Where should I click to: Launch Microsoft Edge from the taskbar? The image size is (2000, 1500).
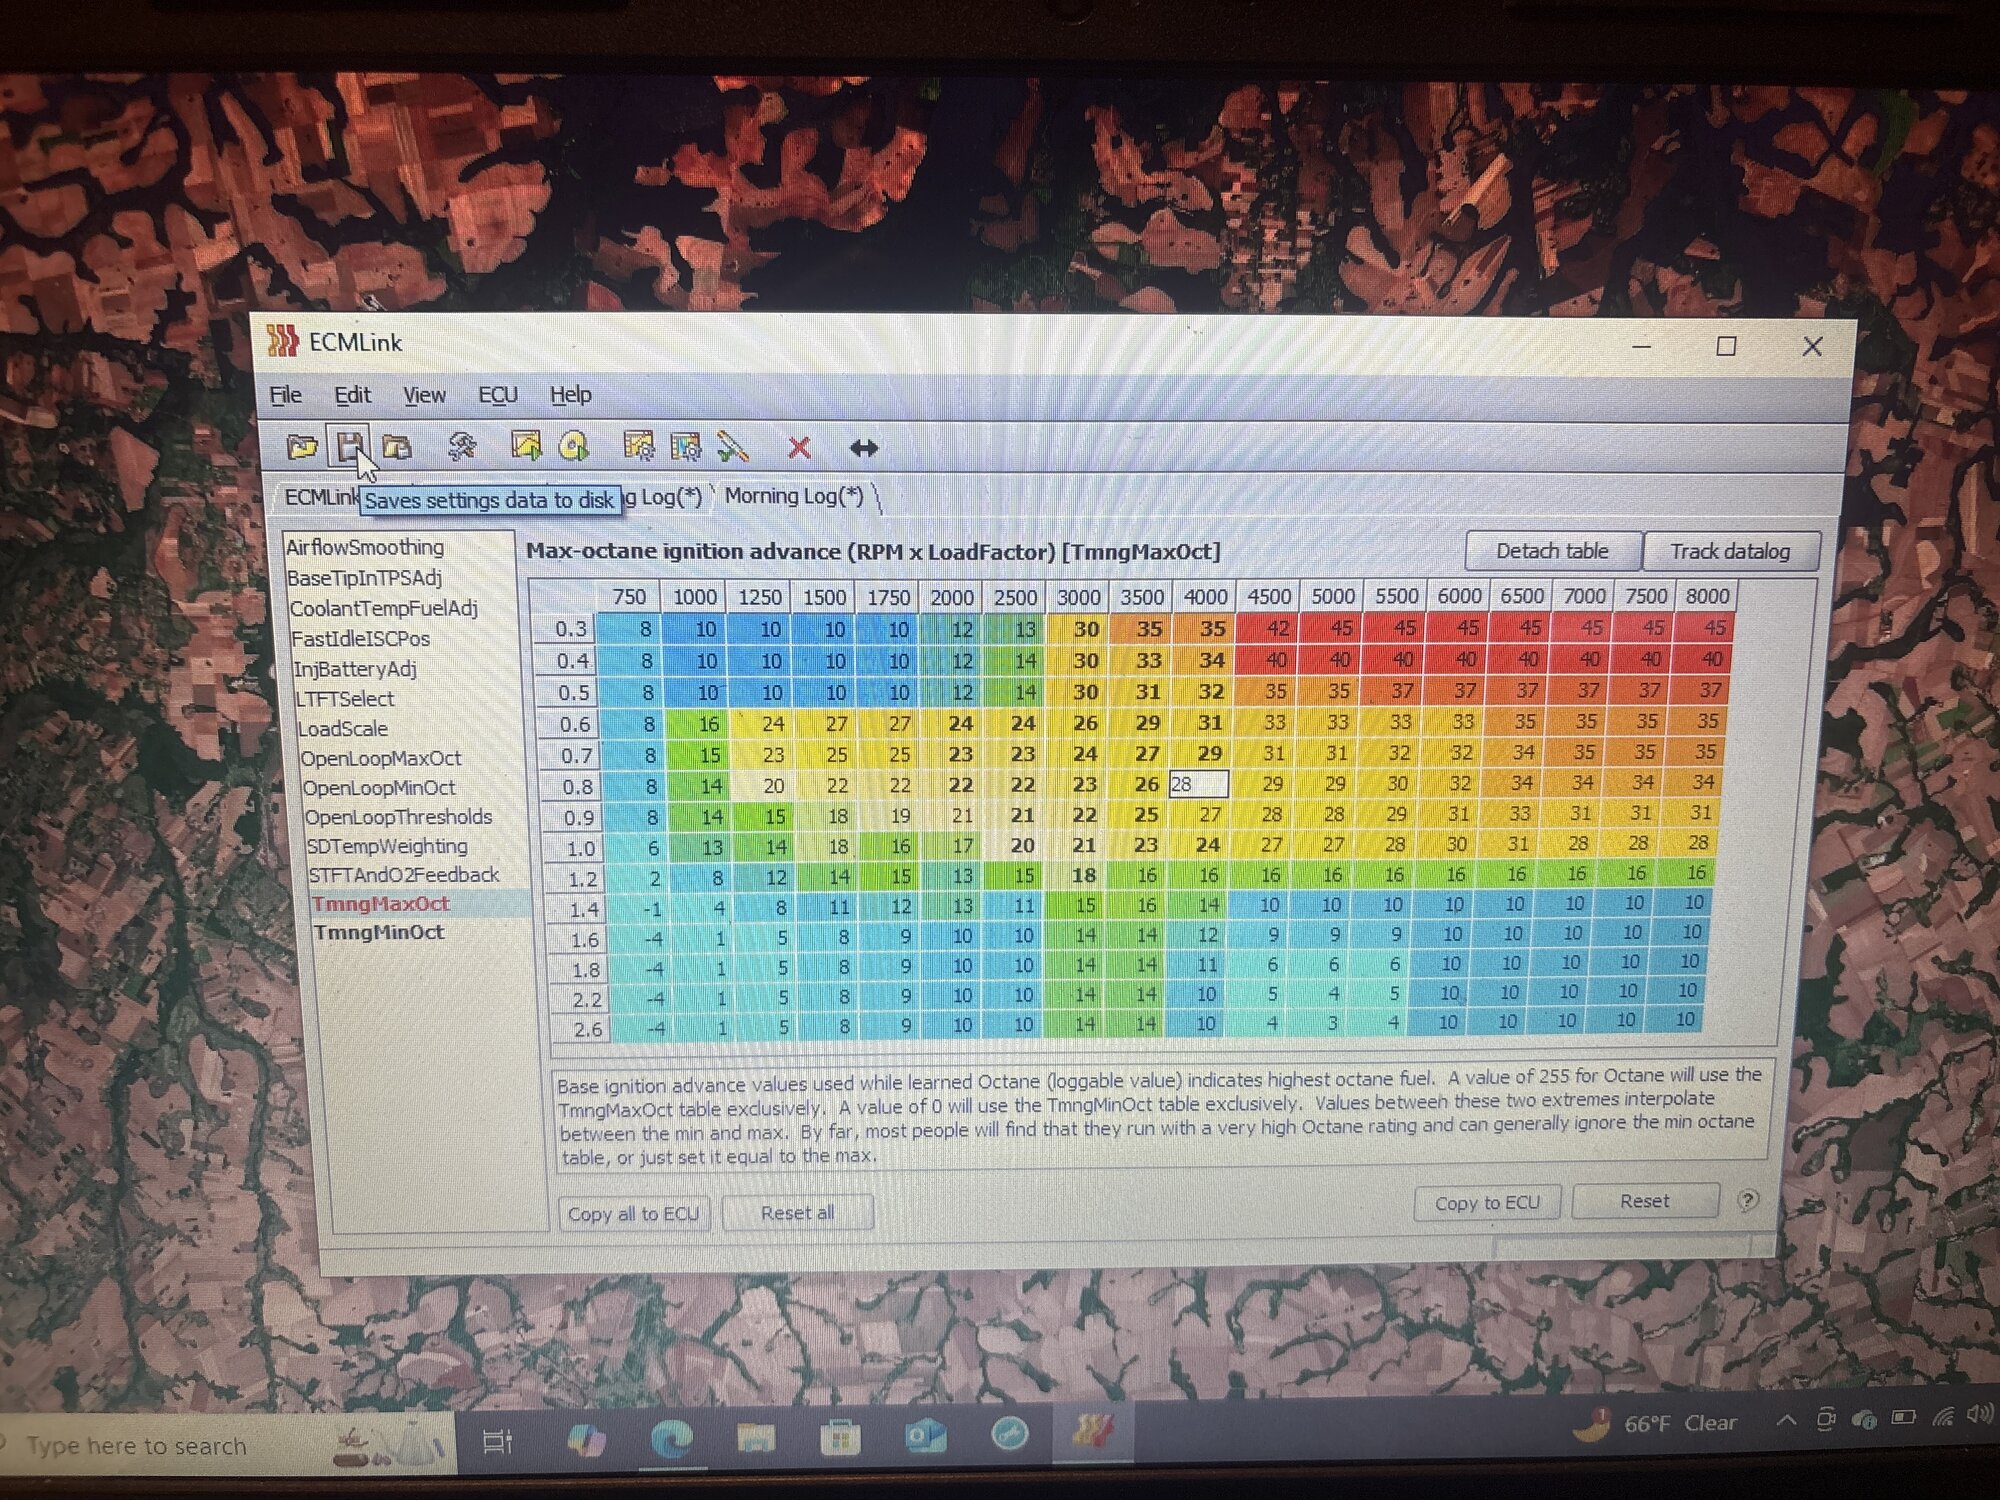(x=671, y=1439)
